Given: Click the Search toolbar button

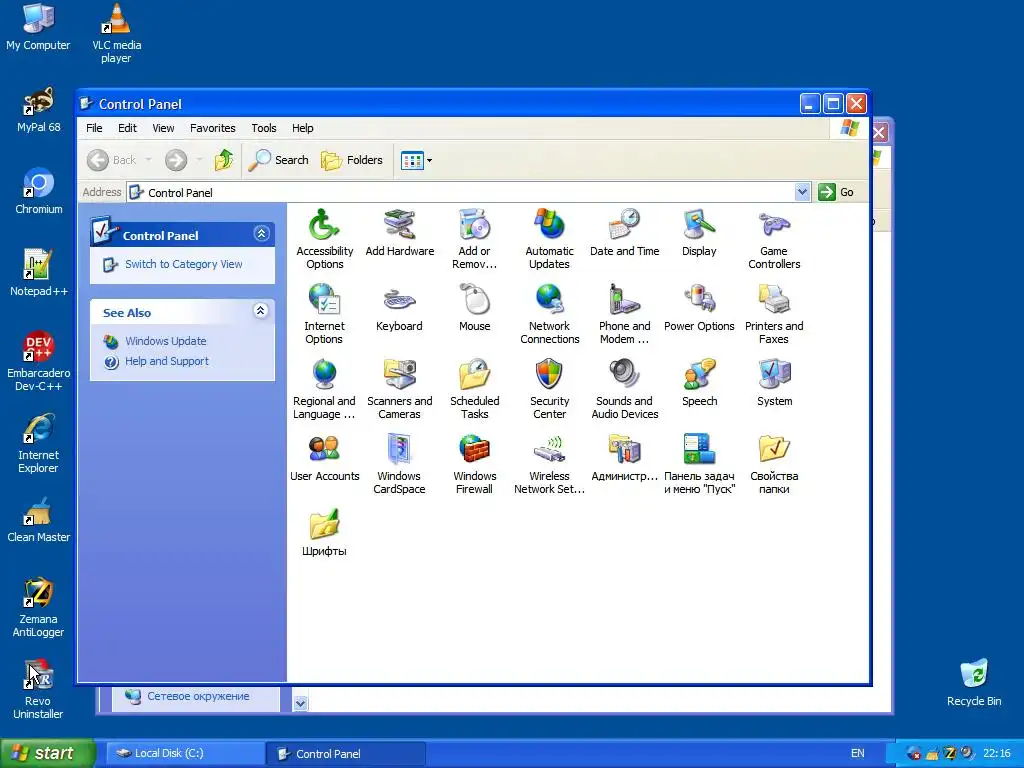Looking at the screenshot, I should point(279,160).
